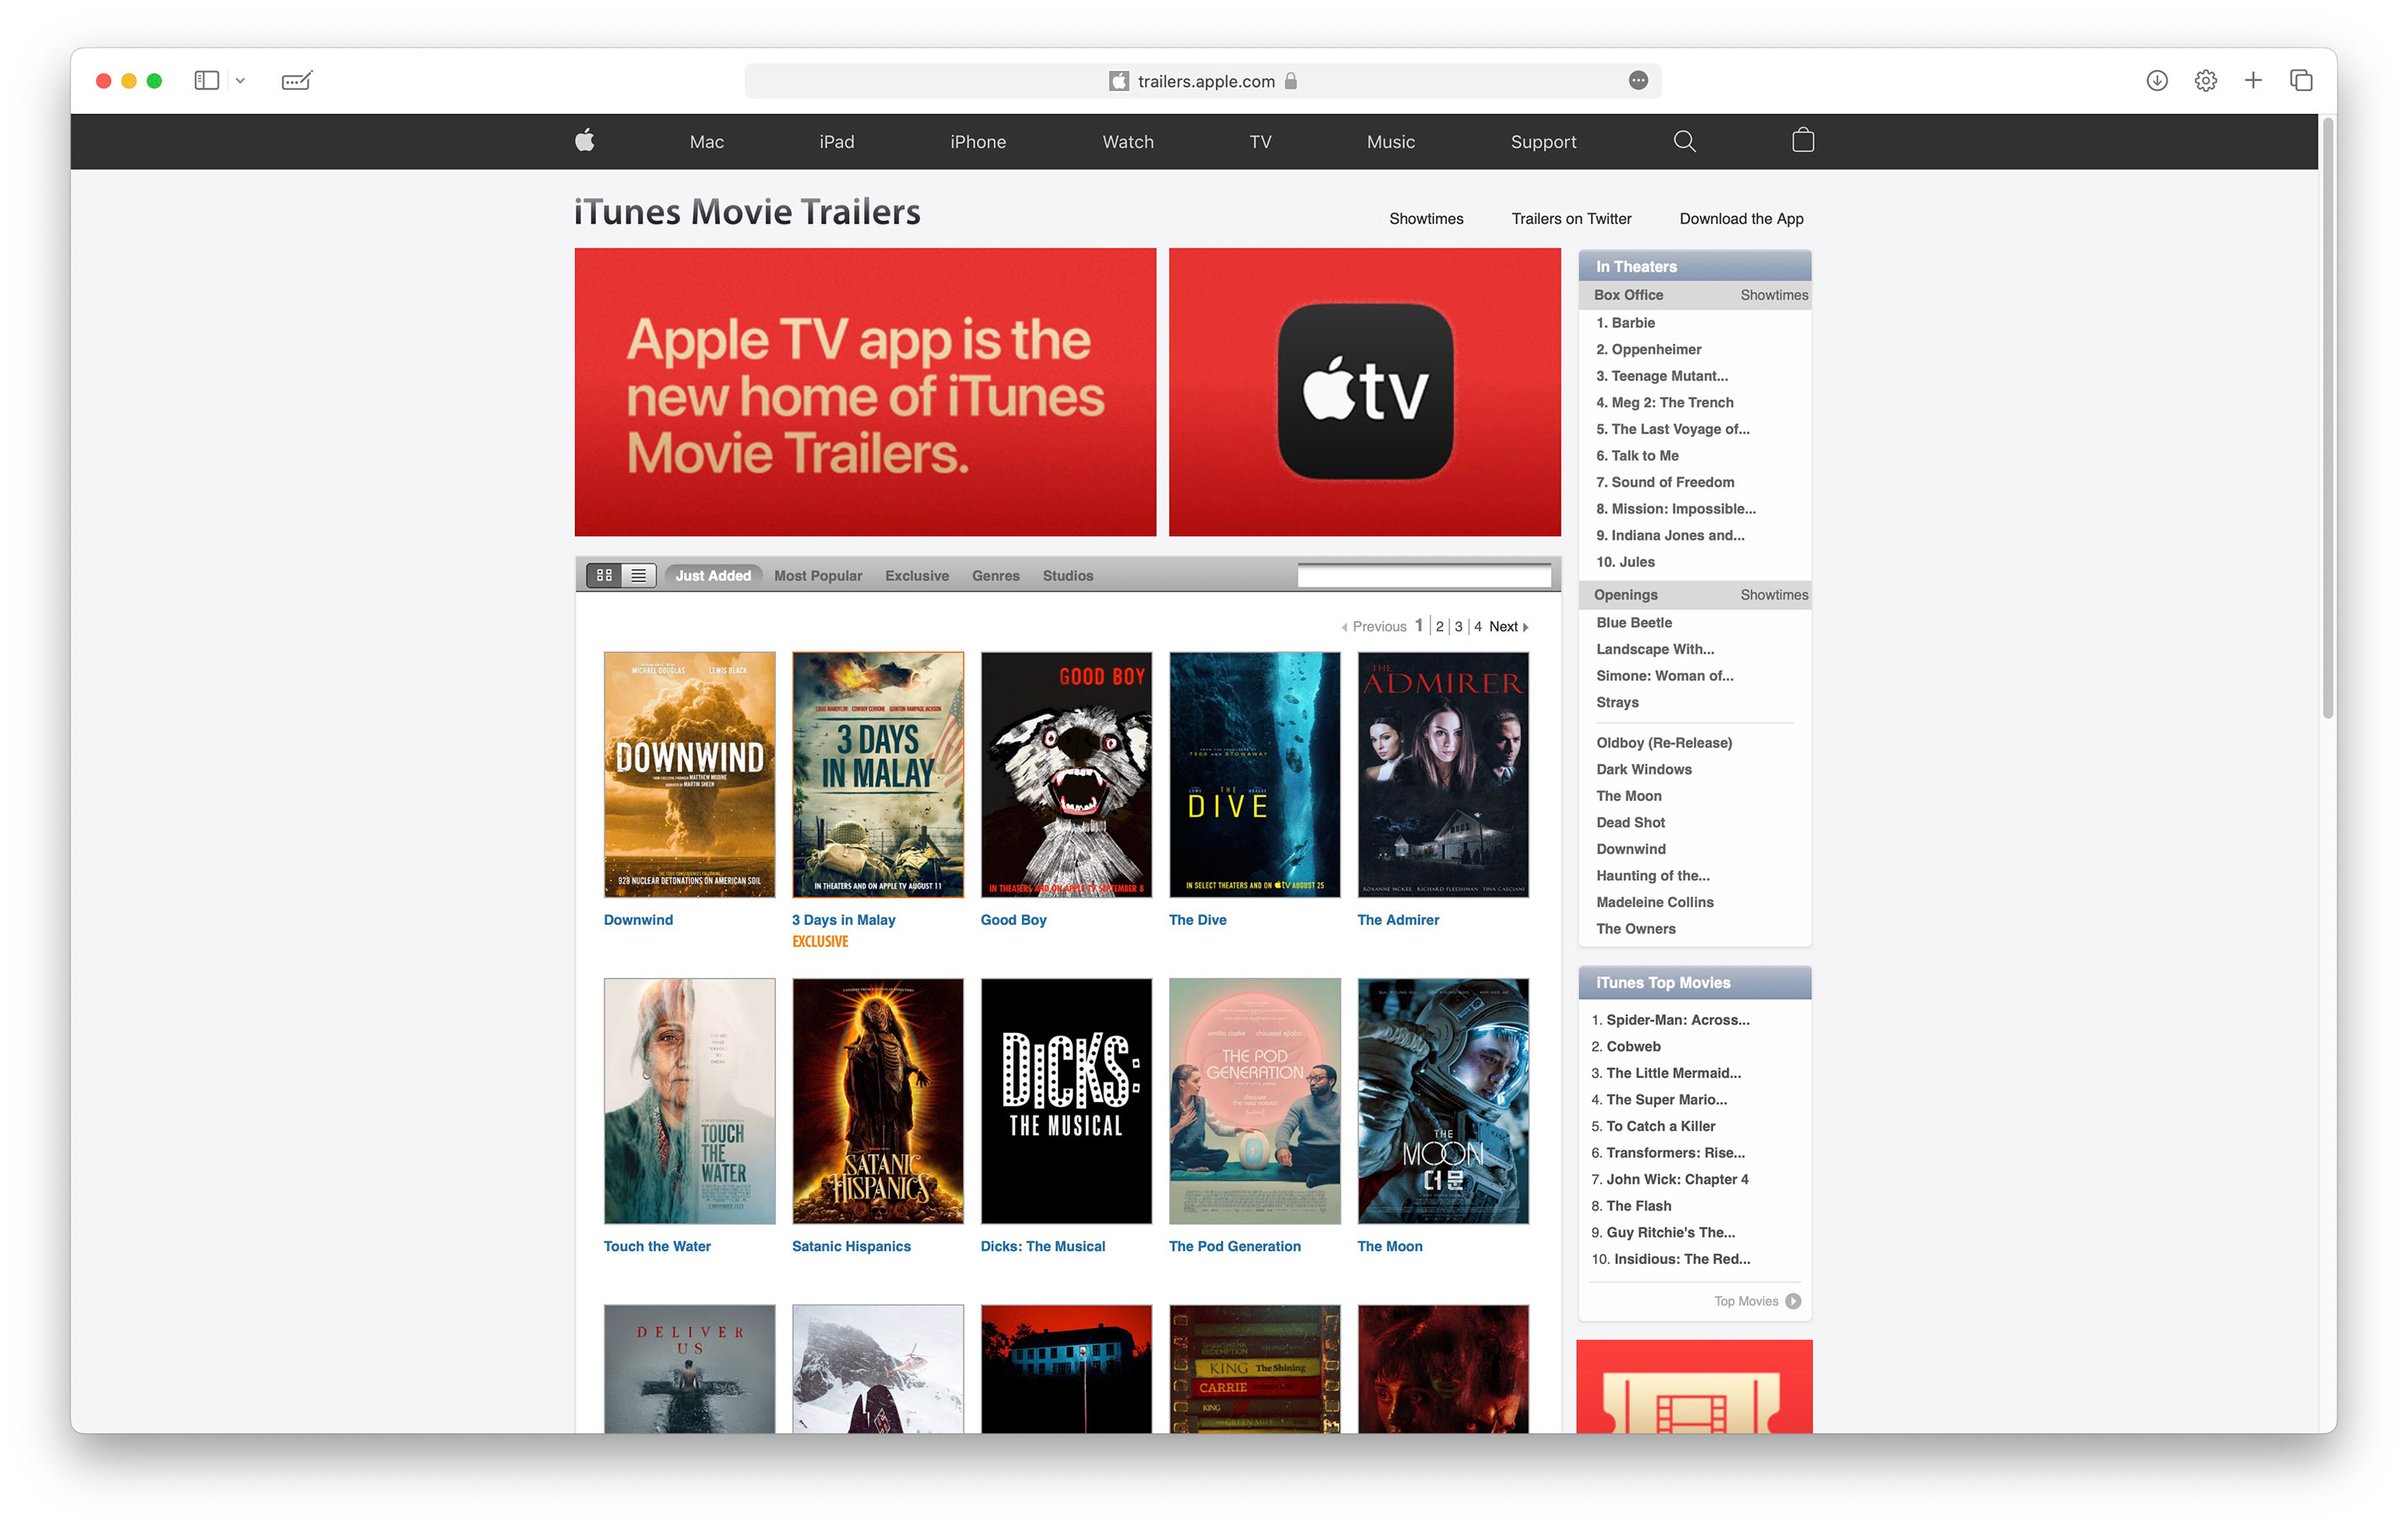Switch to list view icon
Screen dimensions: 2408x1527
pyautogui.click(x=638, y=575)
